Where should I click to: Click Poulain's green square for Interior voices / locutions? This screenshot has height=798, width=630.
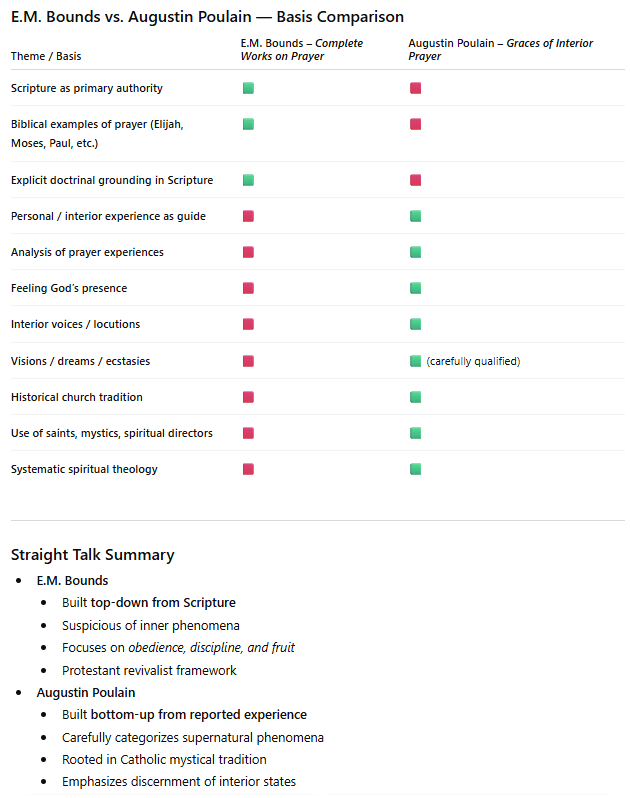(415, 324)
